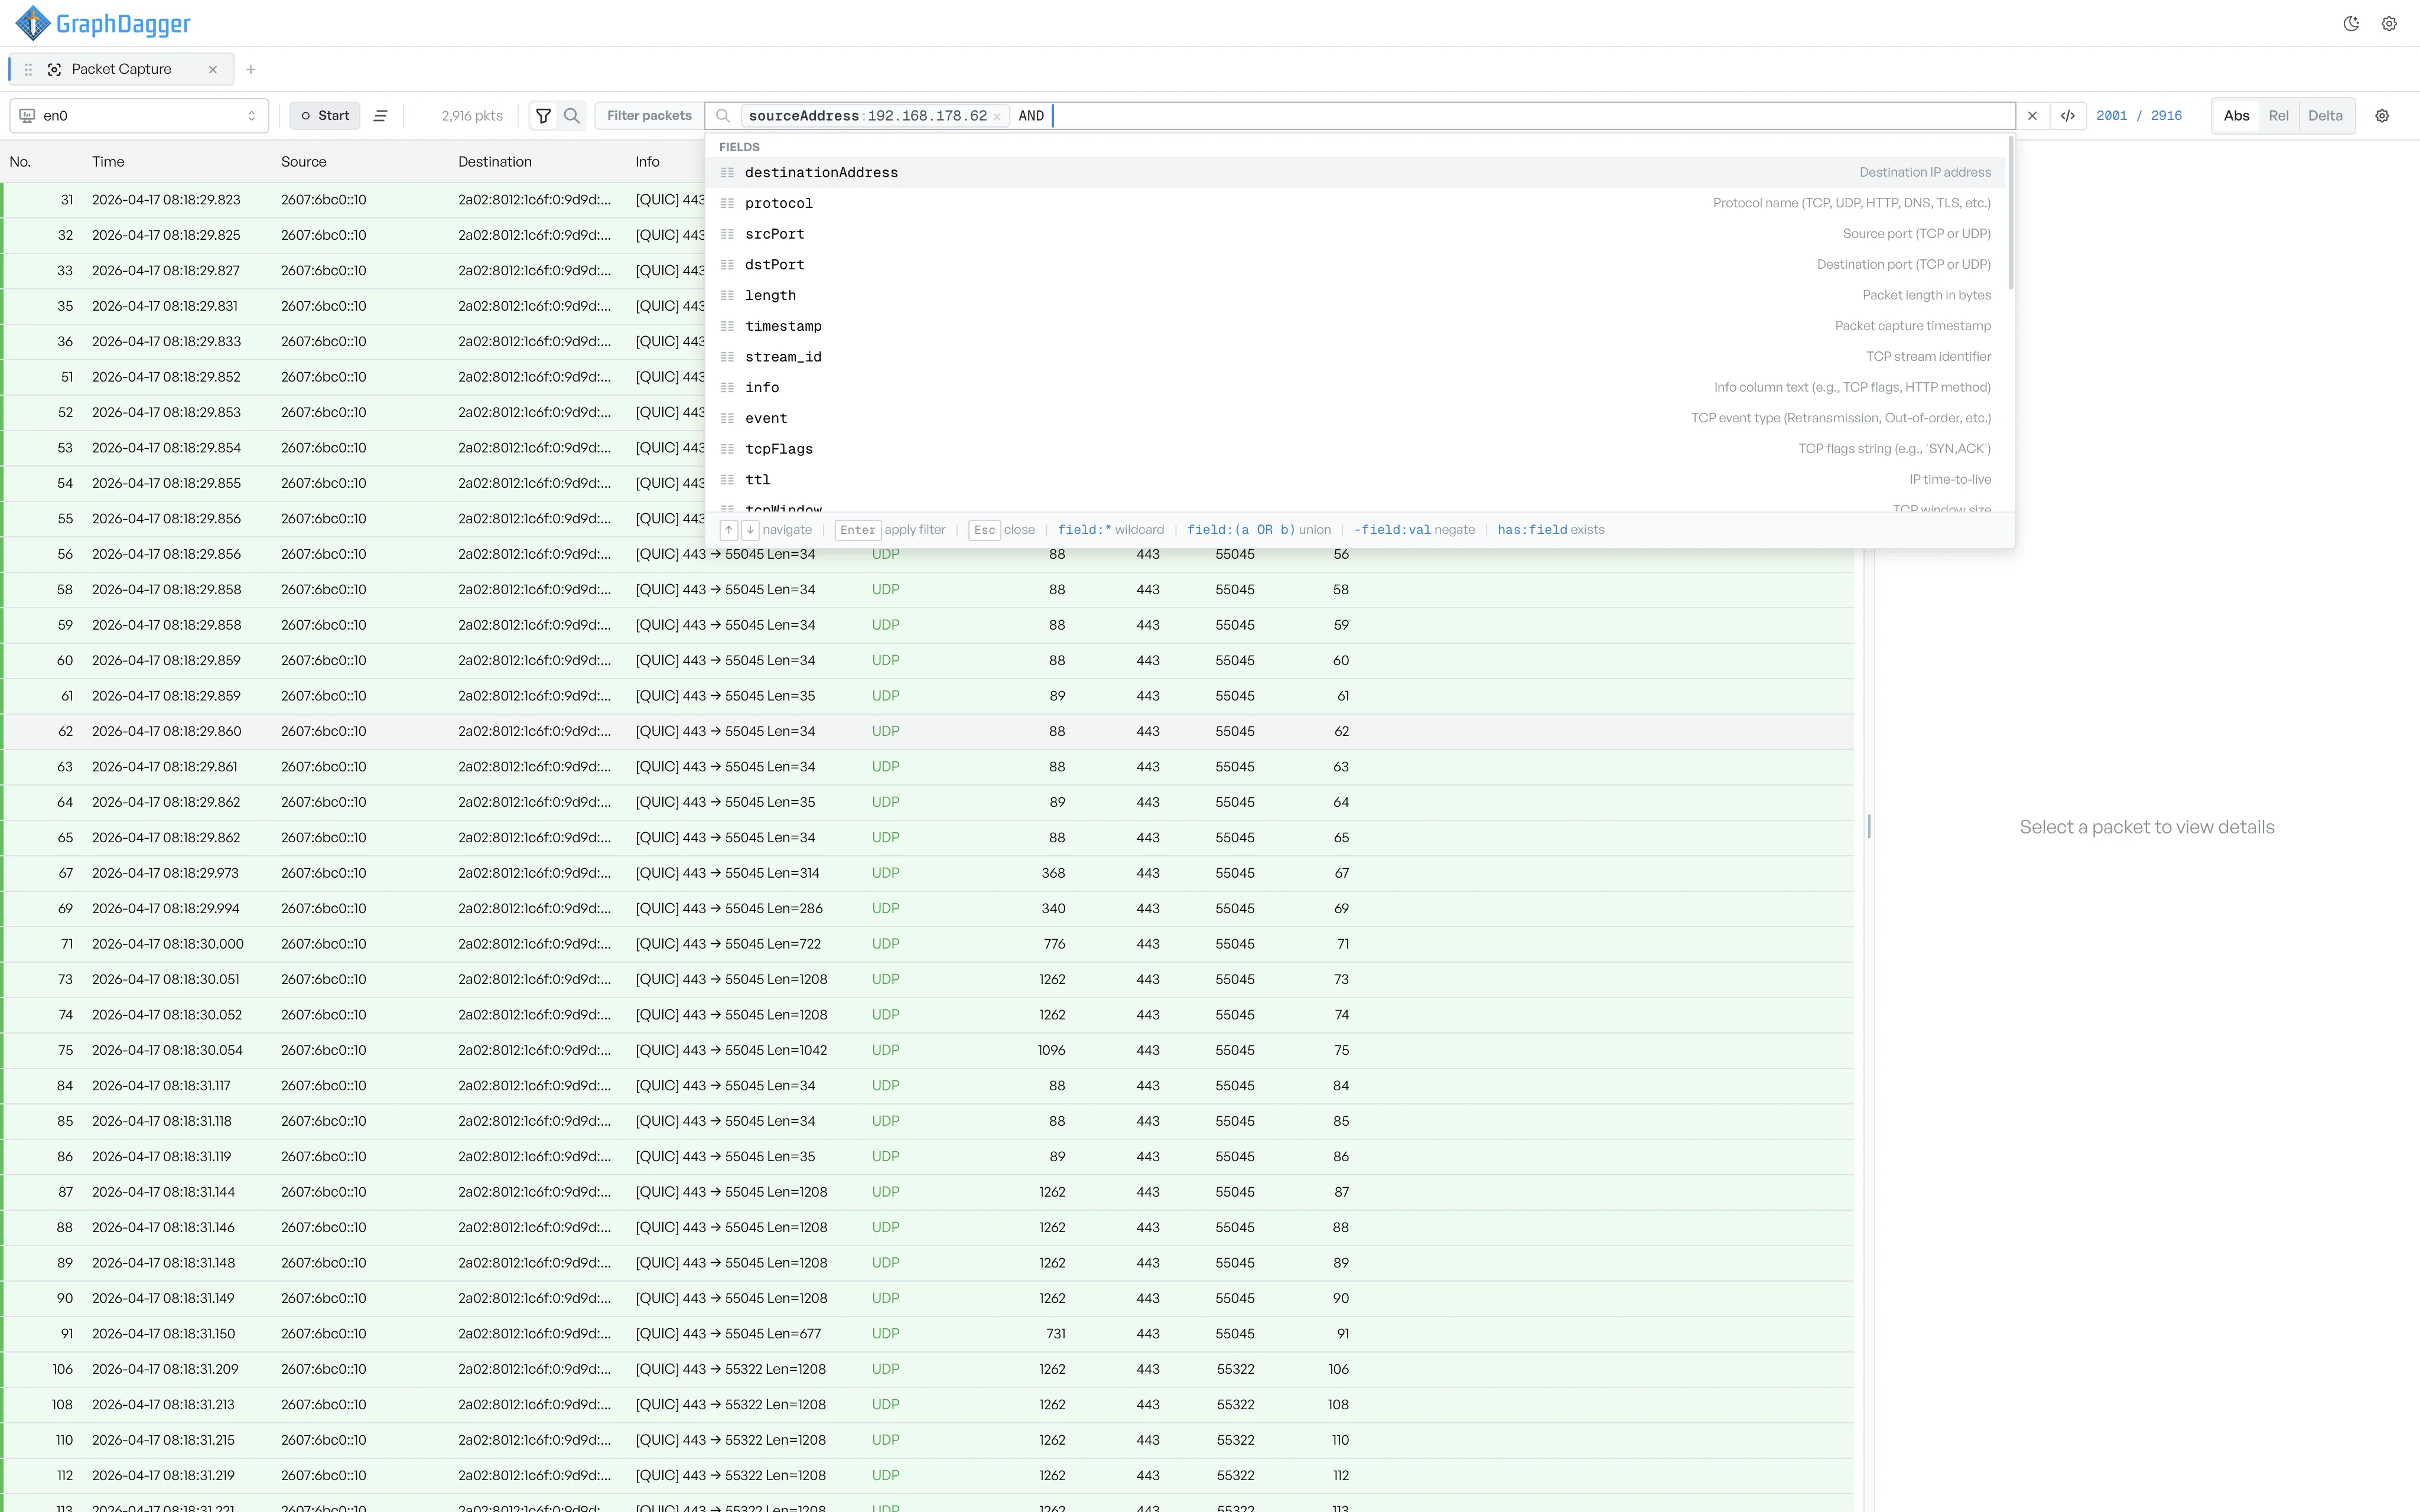Viewport: 2420px width, 1512px height.
Task: Open table column settings gear
Action: [2382, 116]
